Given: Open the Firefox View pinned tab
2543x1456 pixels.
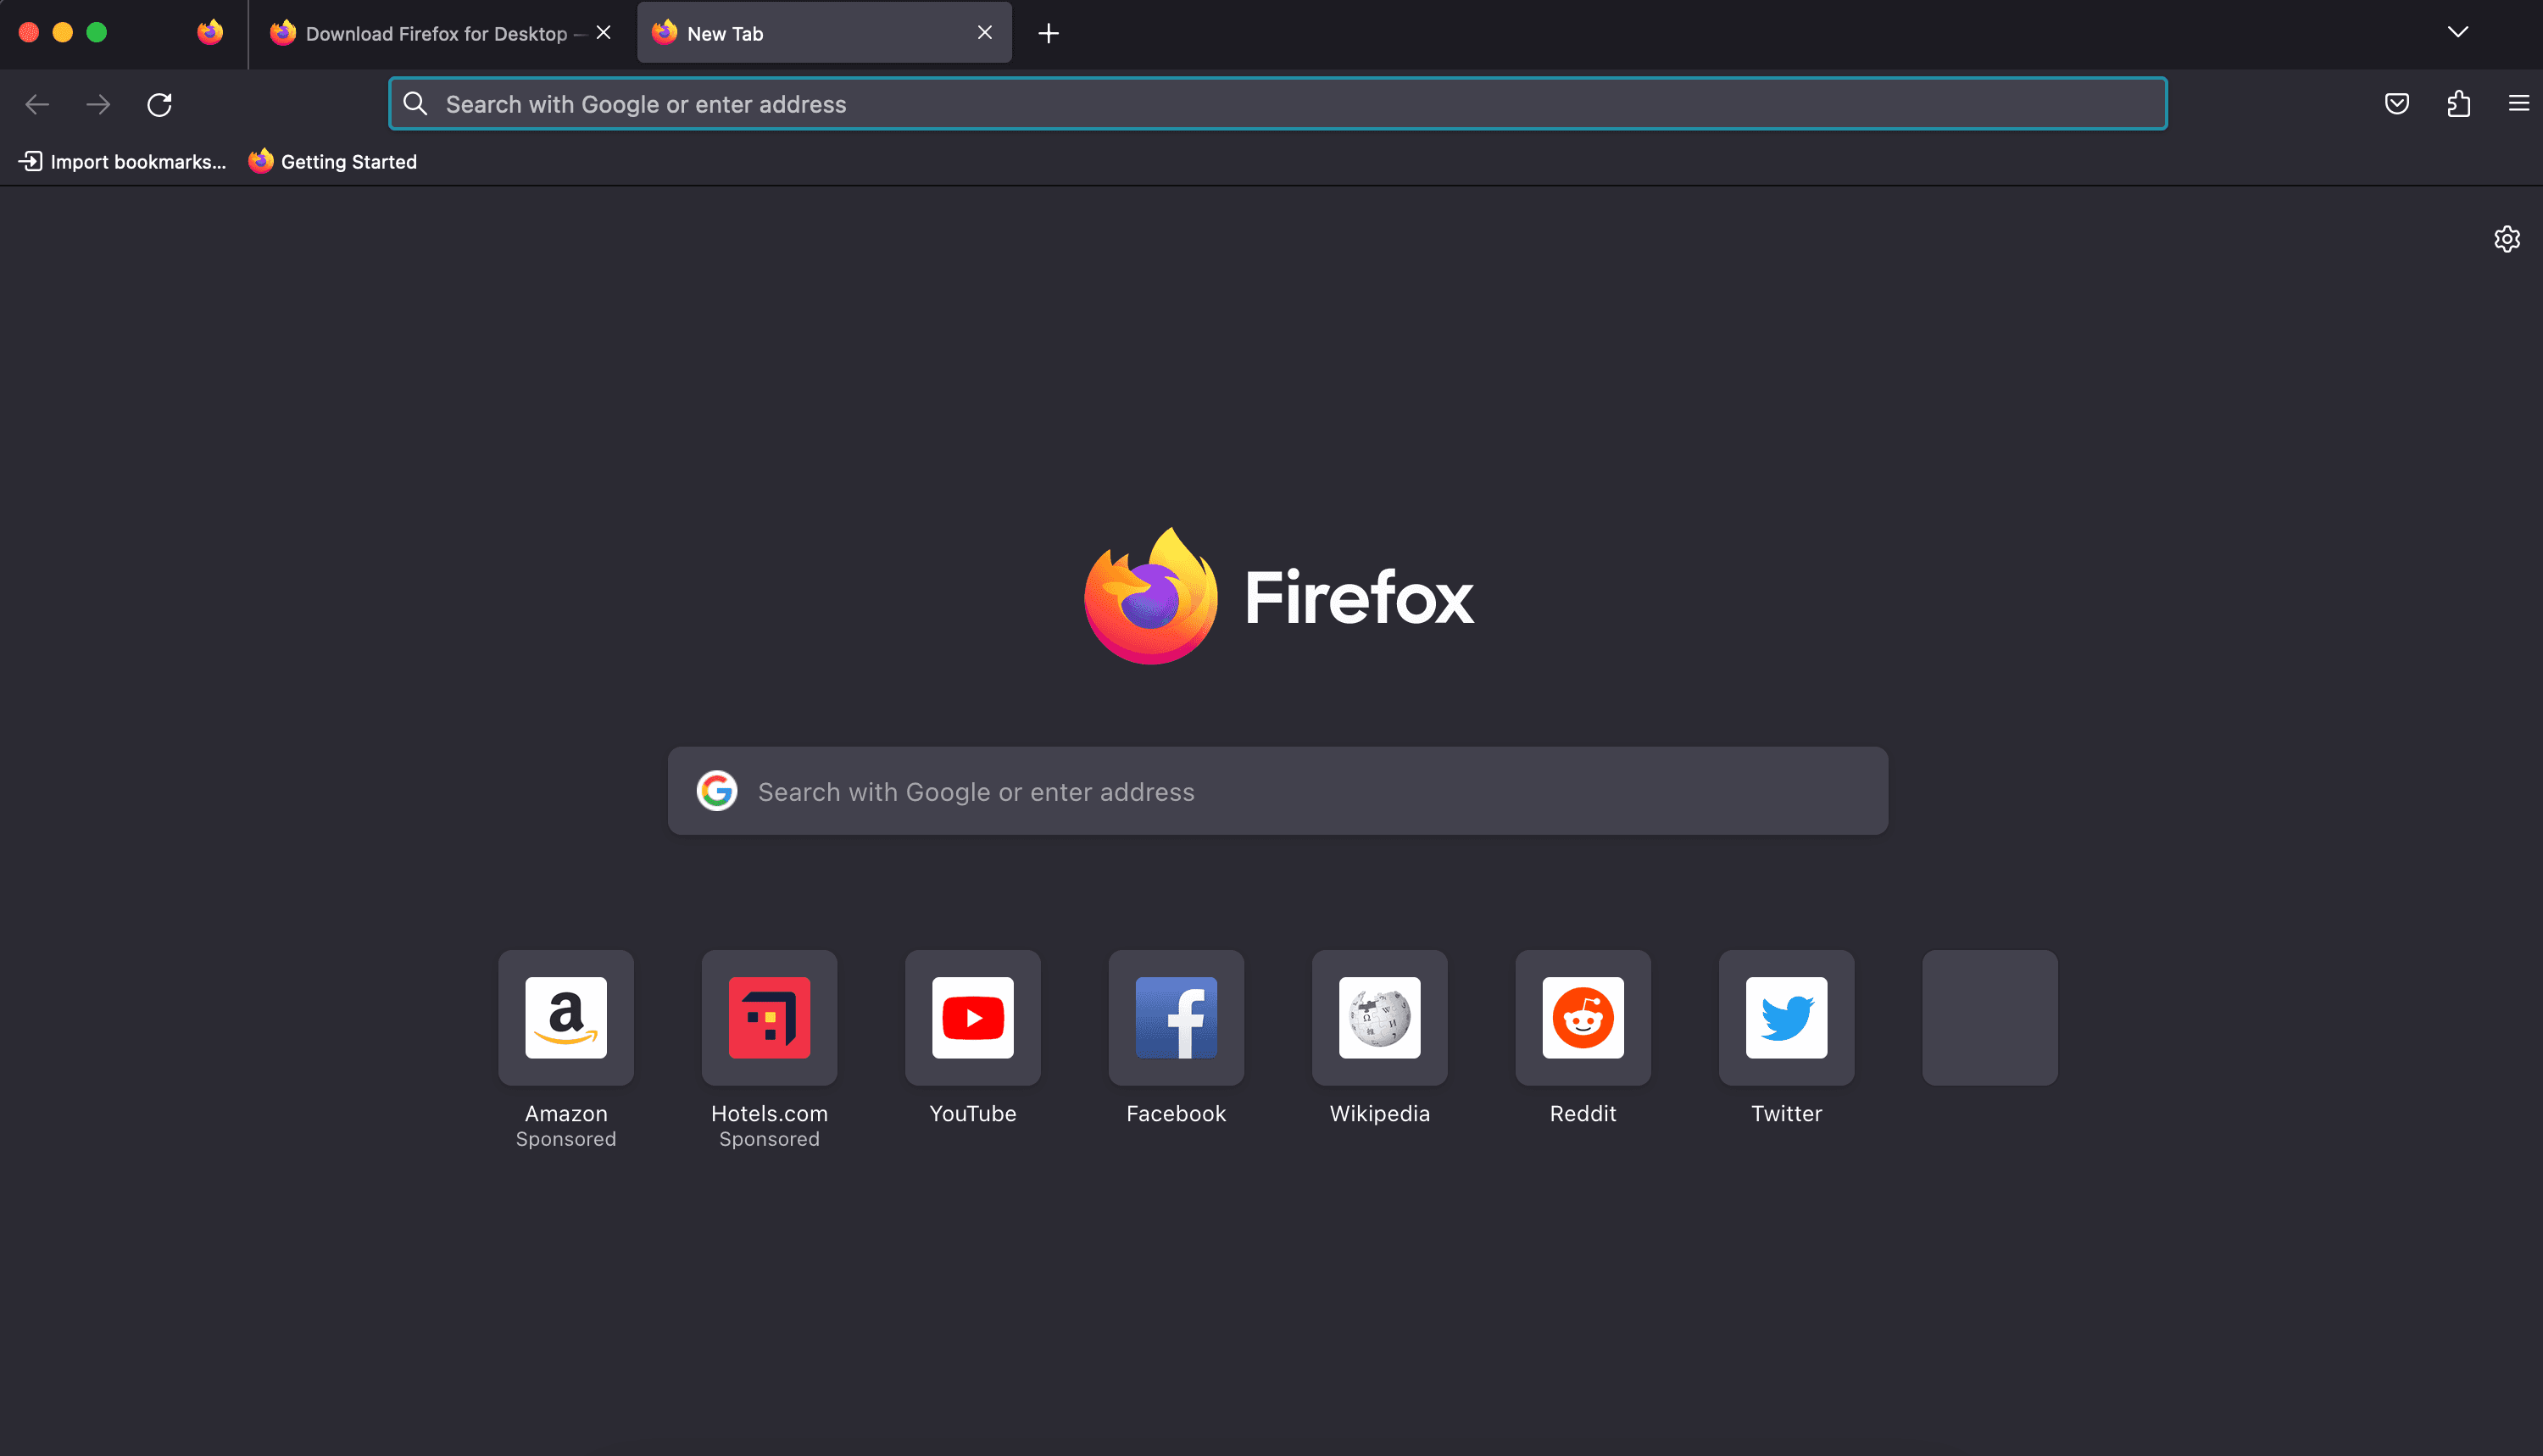Looking at the screenshot, I should coord(210,33).
